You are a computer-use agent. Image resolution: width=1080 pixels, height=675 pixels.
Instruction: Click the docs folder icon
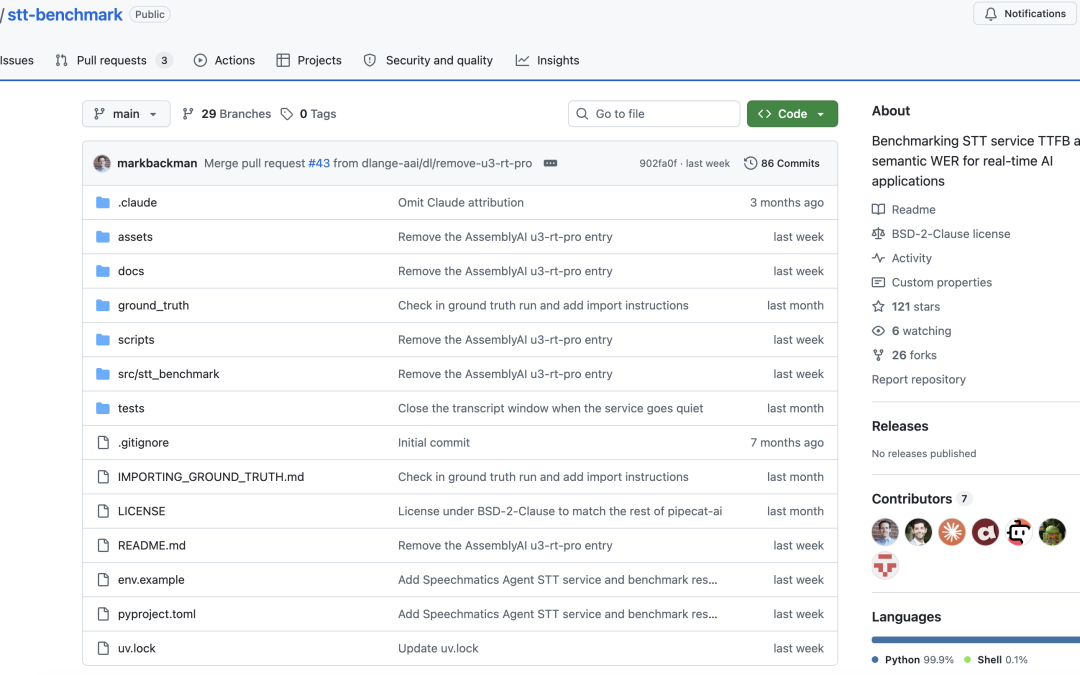(x=103, y=271)
